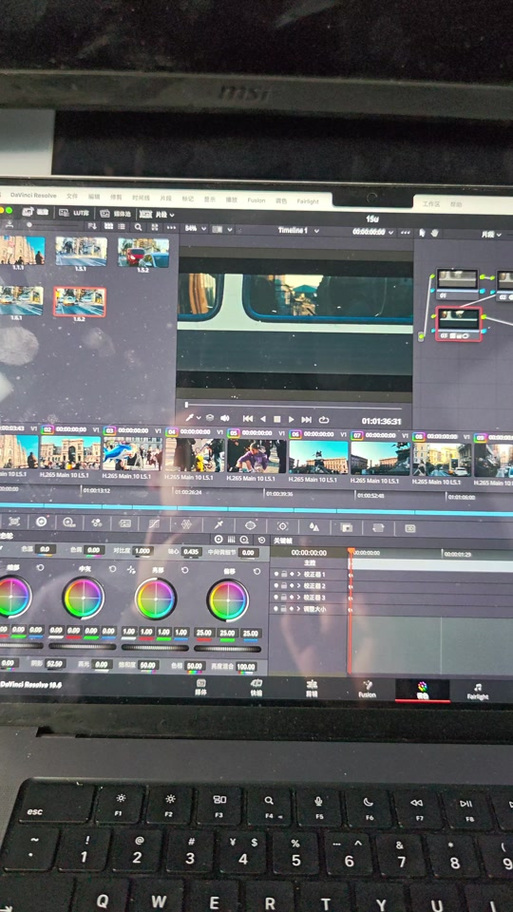
Task: Open the Power Window palette
Action: (x=250, y=526)
